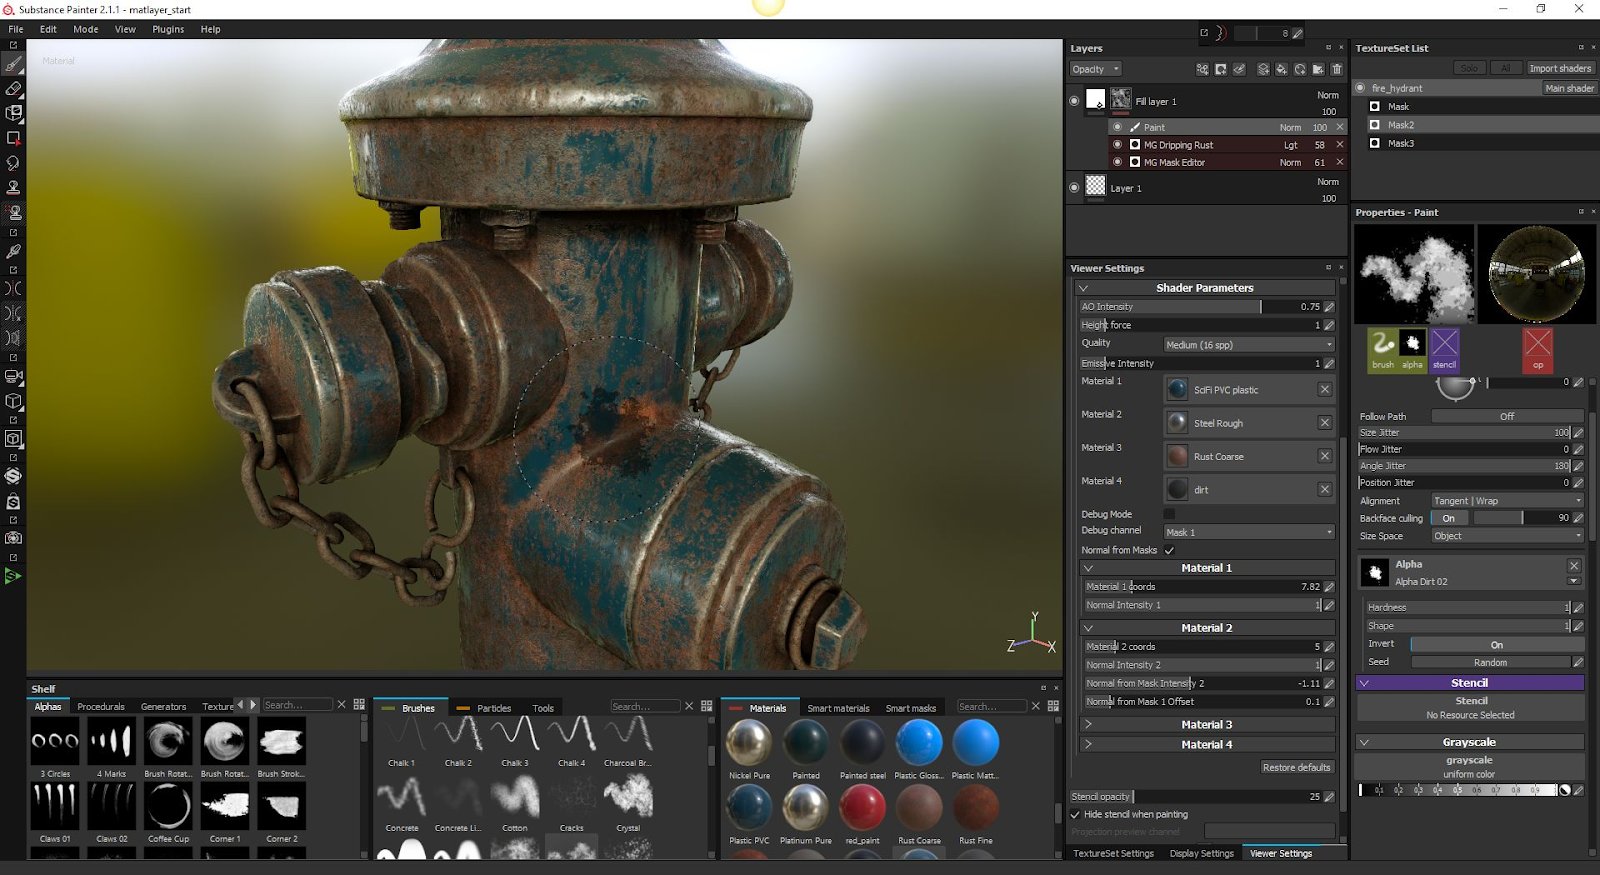Open the Alignment Tangent | Wrap dropdown
1600x875 pixels.
tap(1506, 501)
